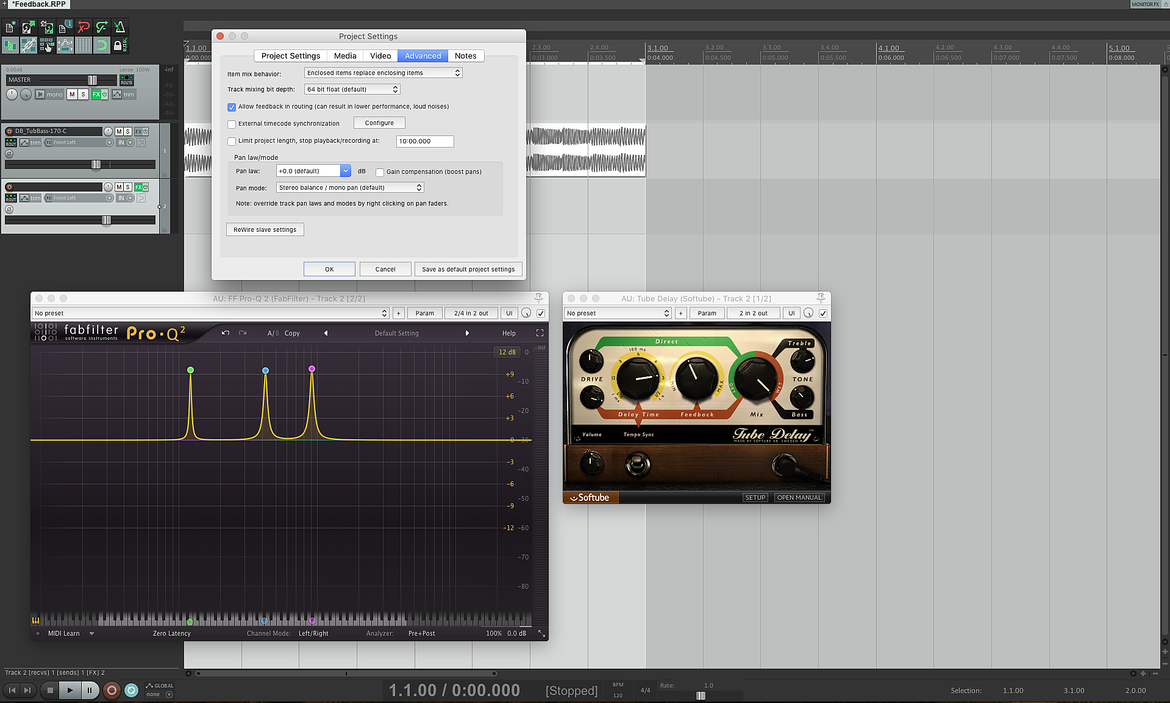Click Configure timecode button
Screen dimensions: 1170x703
(x=379, y=123)
